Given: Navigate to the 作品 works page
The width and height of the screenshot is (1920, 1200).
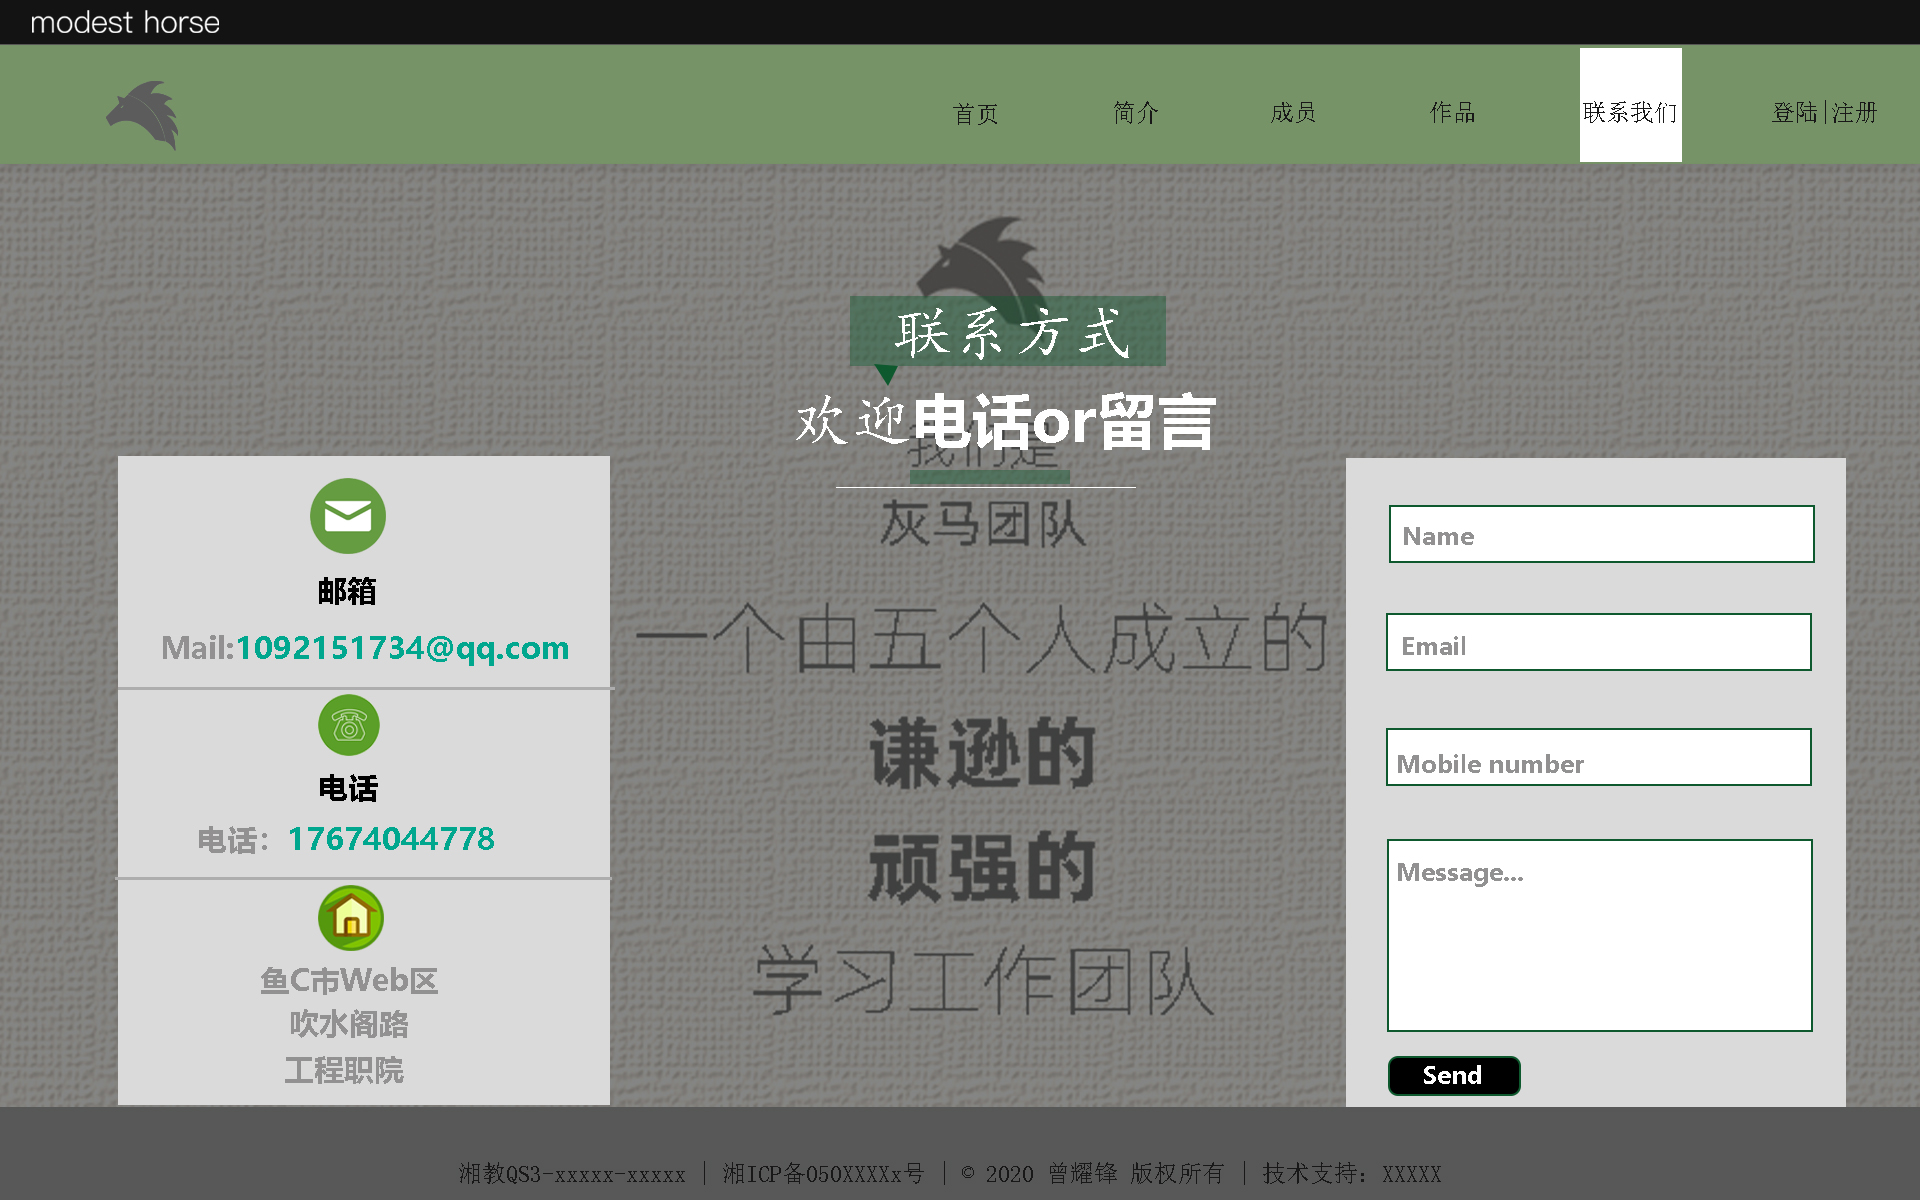Looking at the screenshot, I should point(1452,112).
